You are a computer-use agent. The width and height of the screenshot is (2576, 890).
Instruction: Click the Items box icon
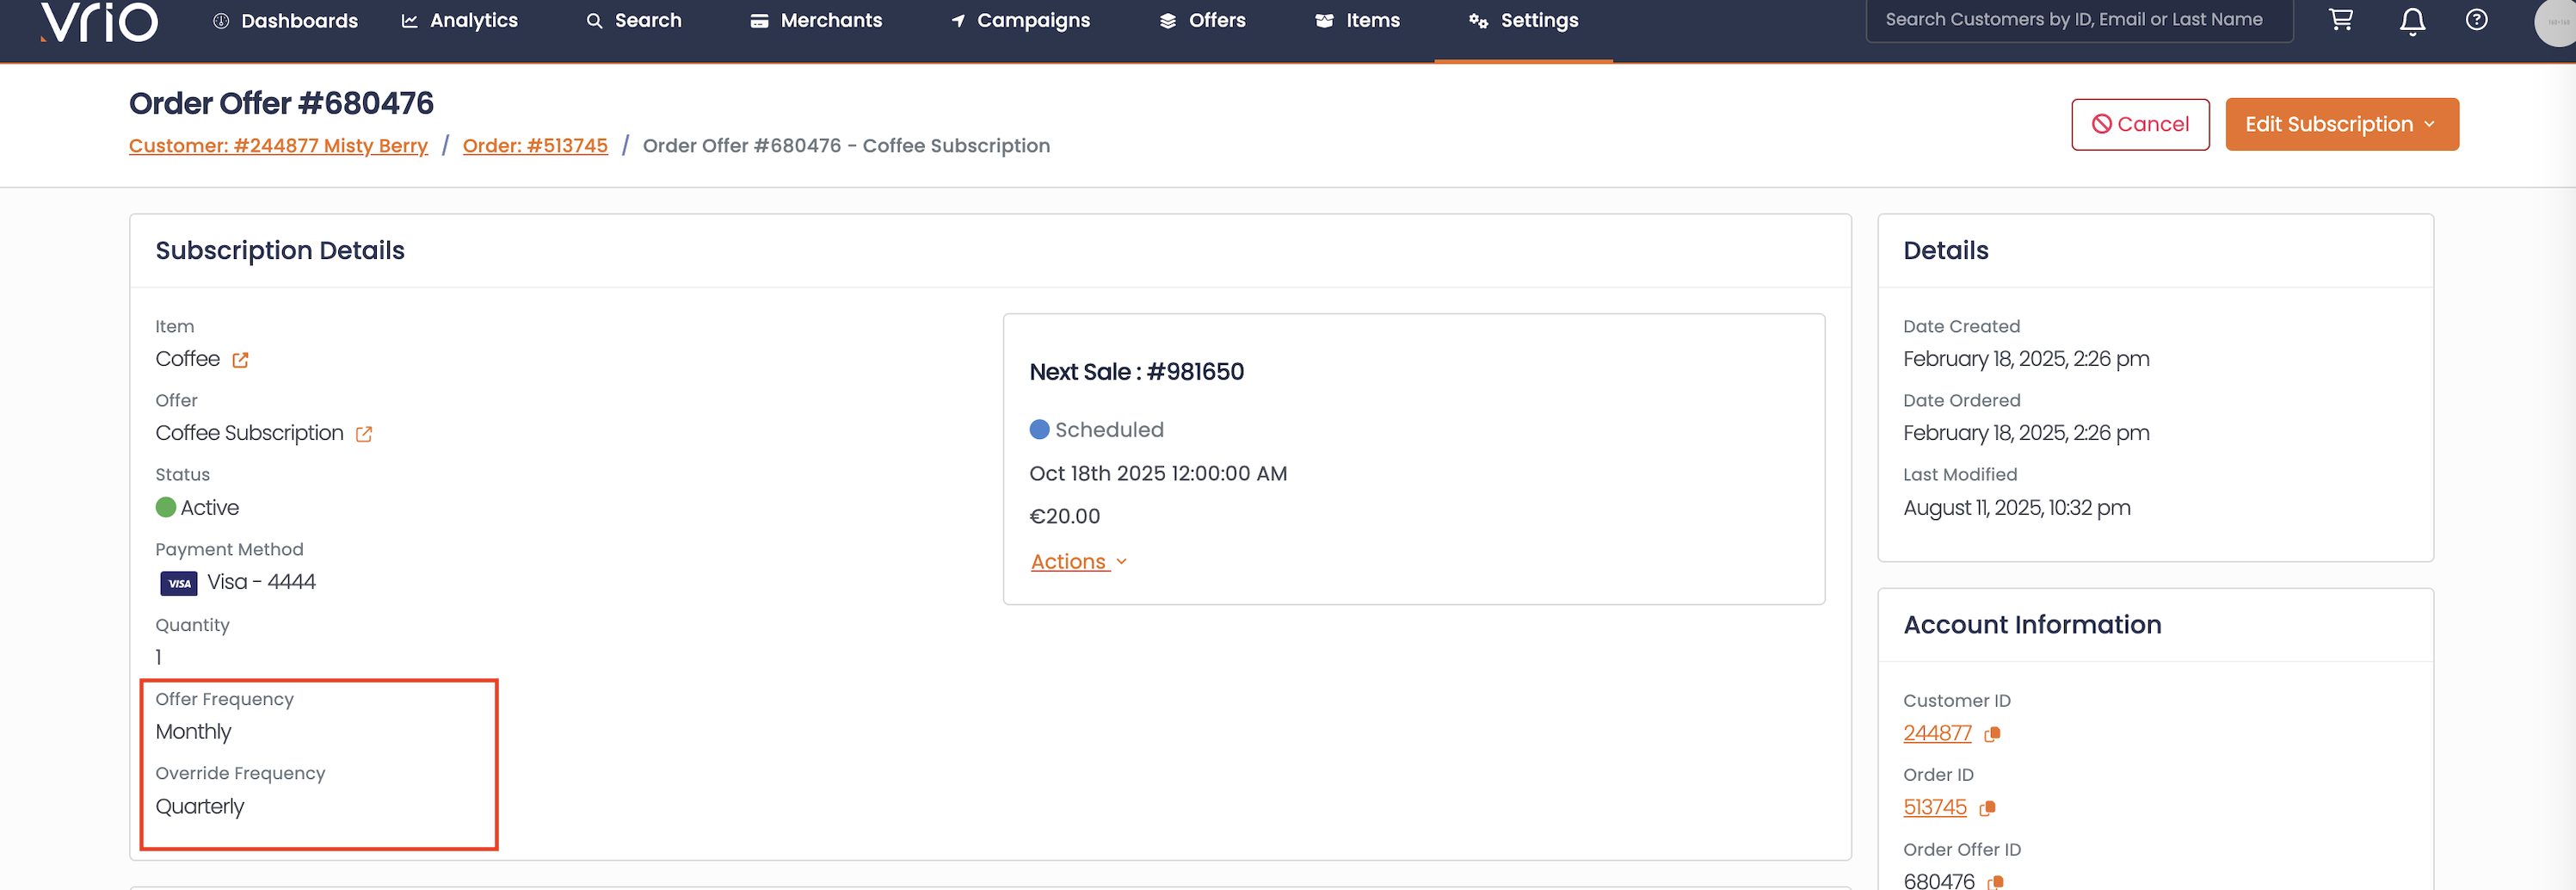pyautogui.click(x=1324, y=21)
